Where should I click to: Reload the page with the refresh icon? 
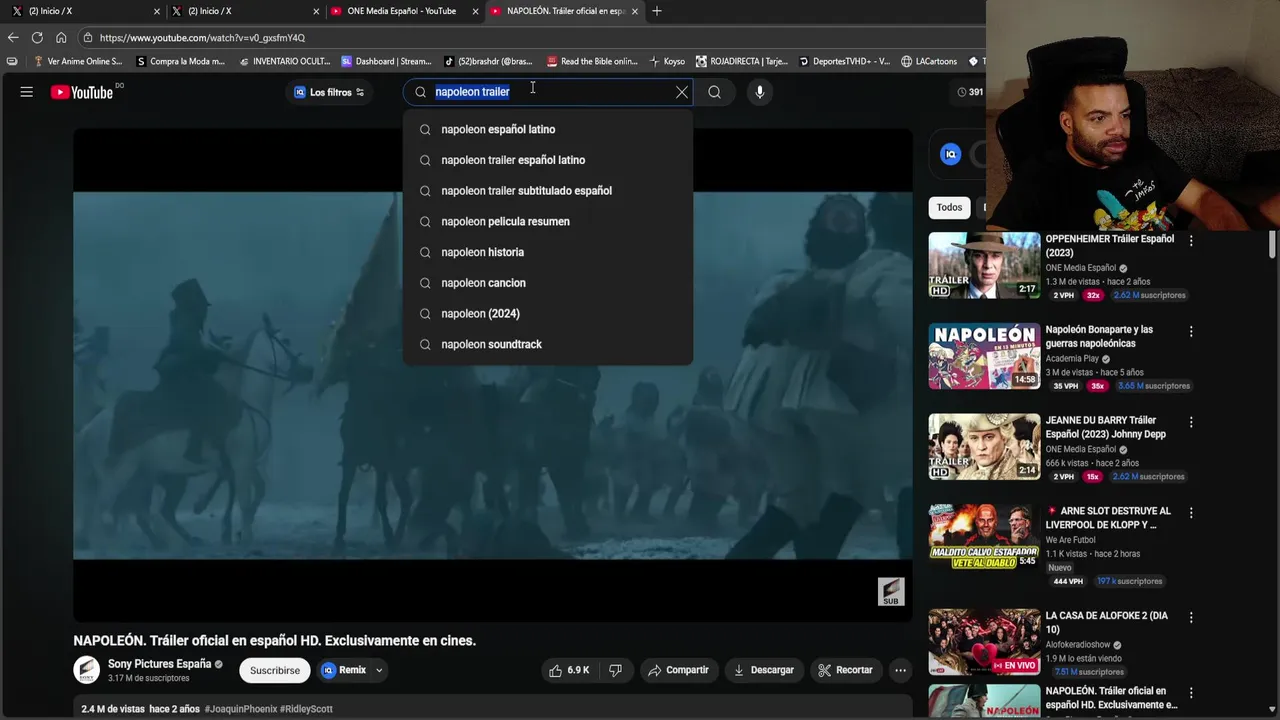[x=37, y=37]
